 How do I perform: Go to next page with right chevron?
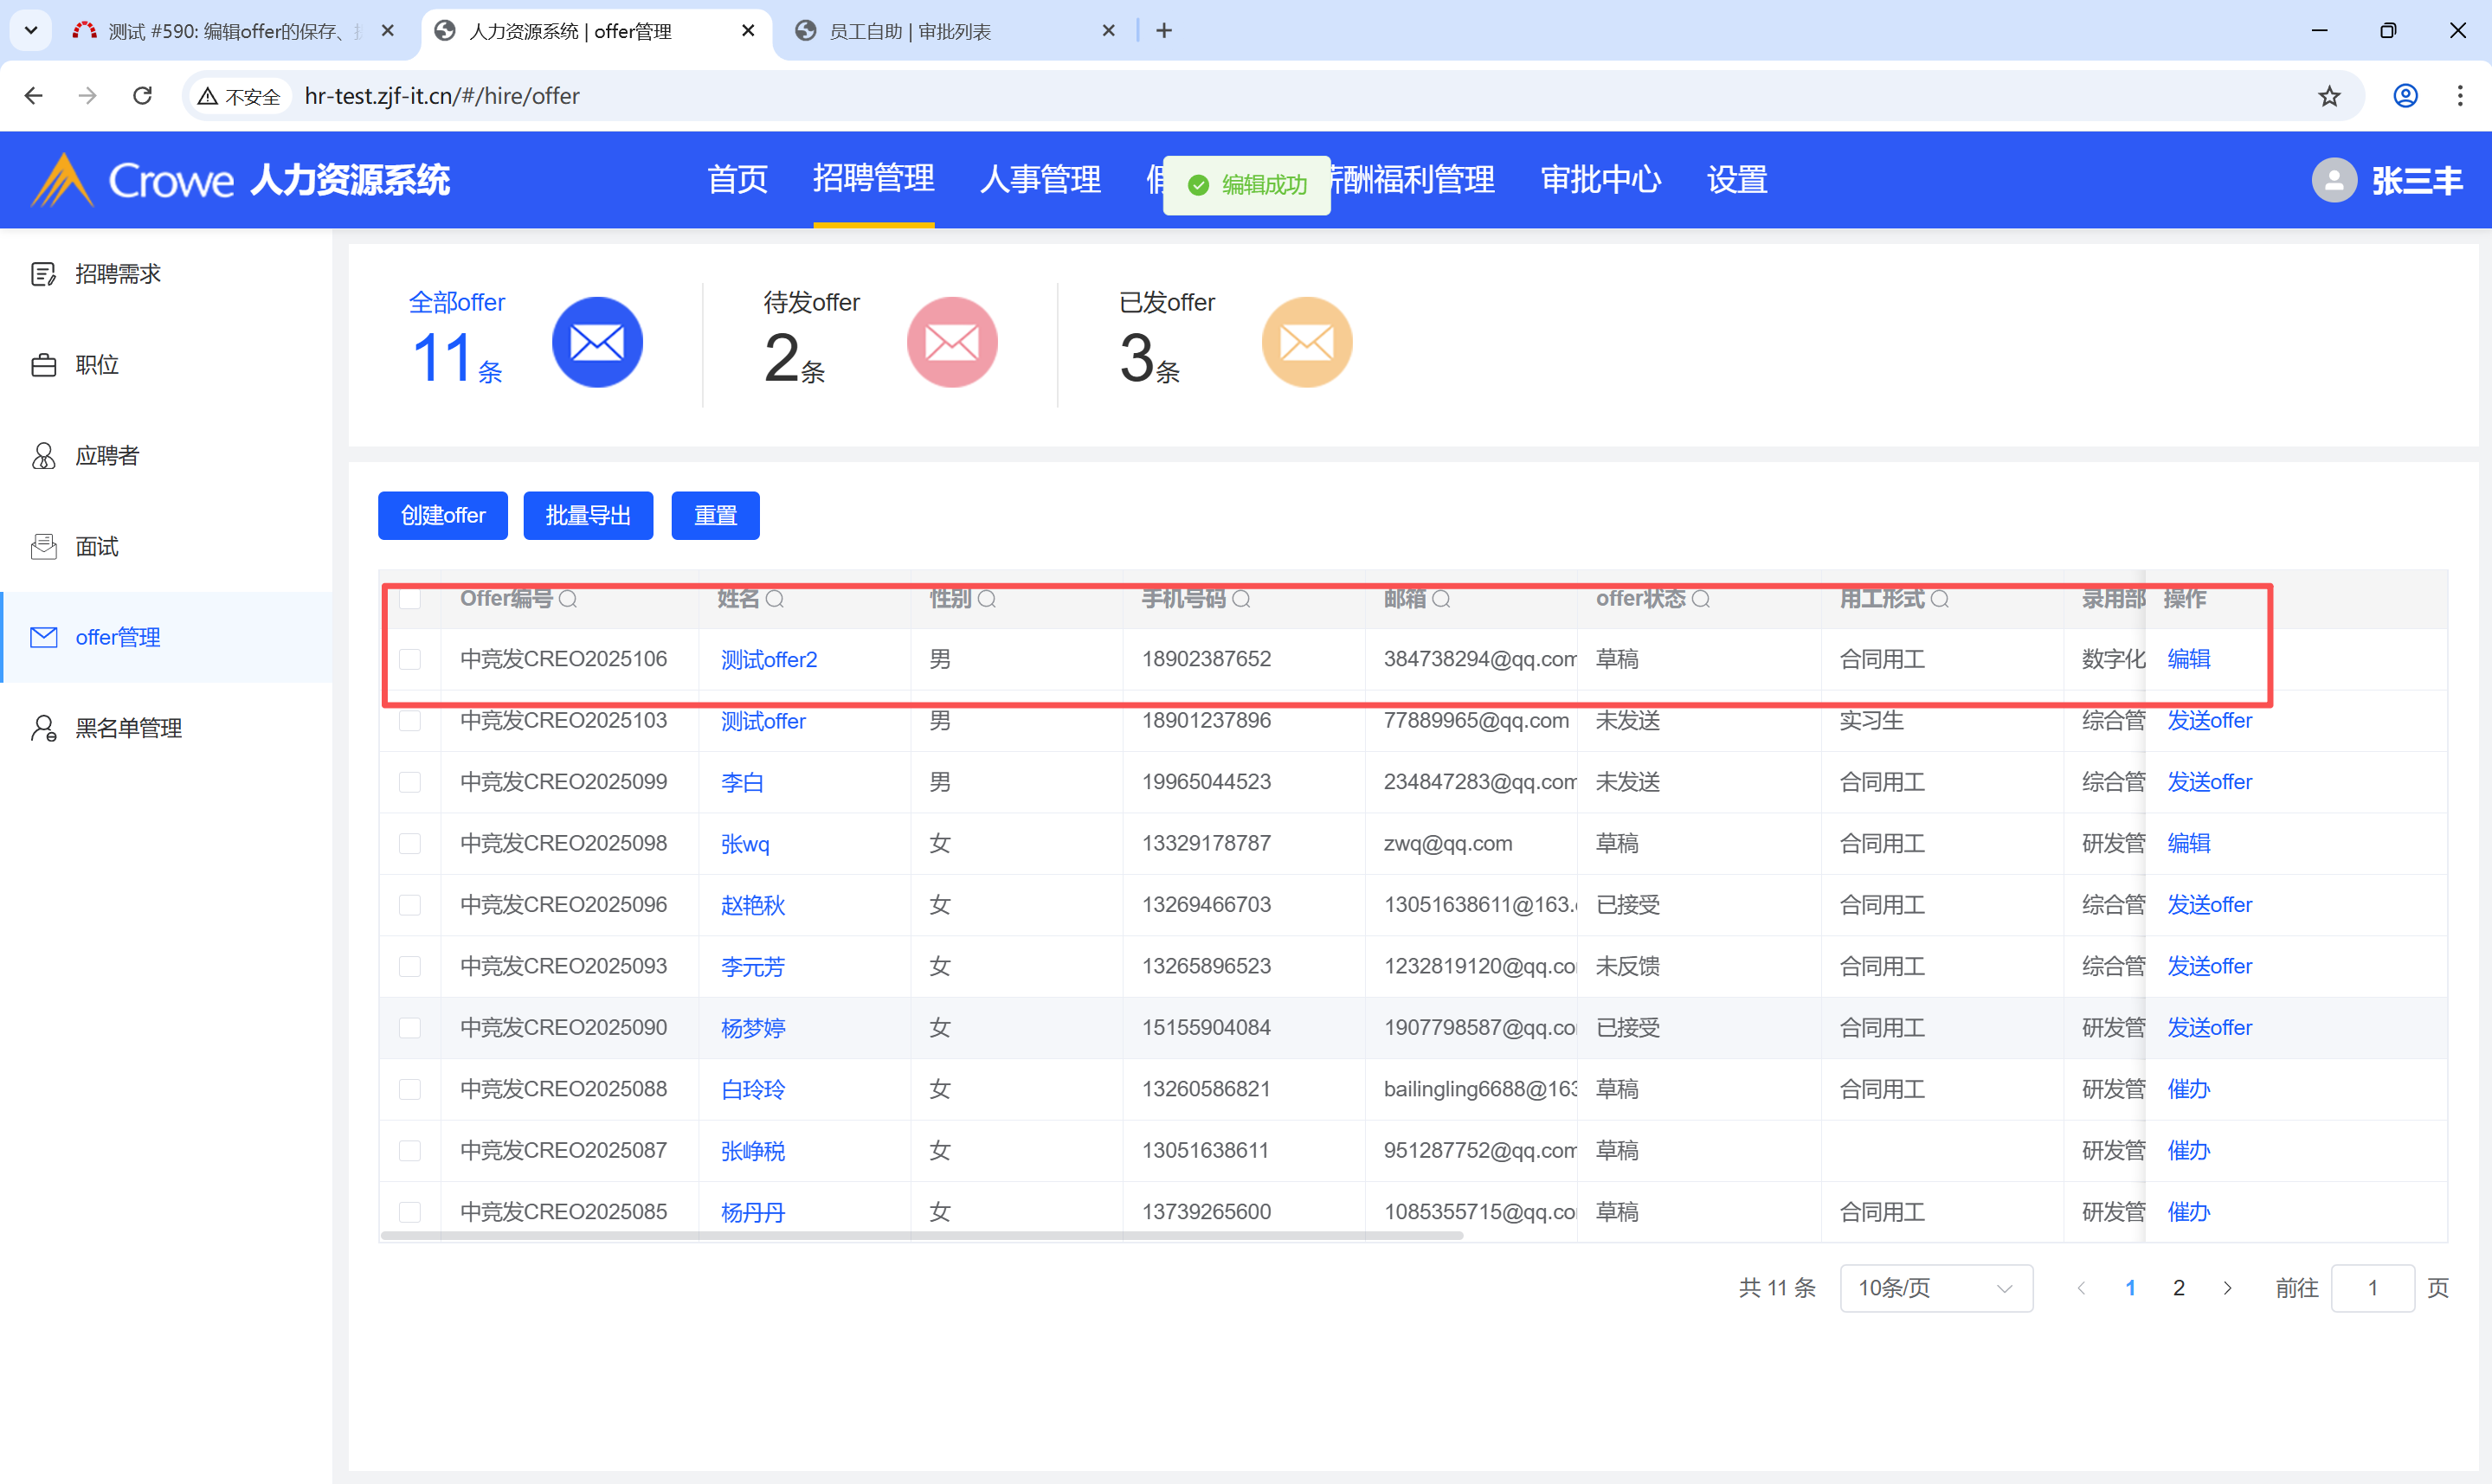pyautogui.click(x=2227, y=1288)
